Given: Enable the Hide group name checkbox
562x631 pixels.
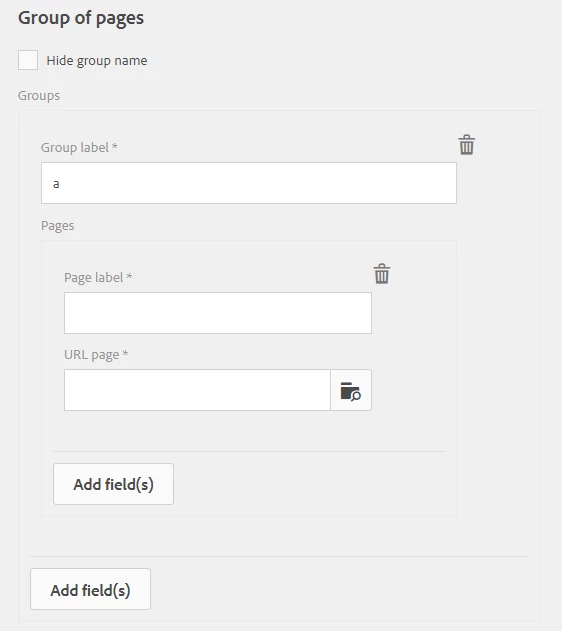Looking at the screenshot, I should (28, 60).
